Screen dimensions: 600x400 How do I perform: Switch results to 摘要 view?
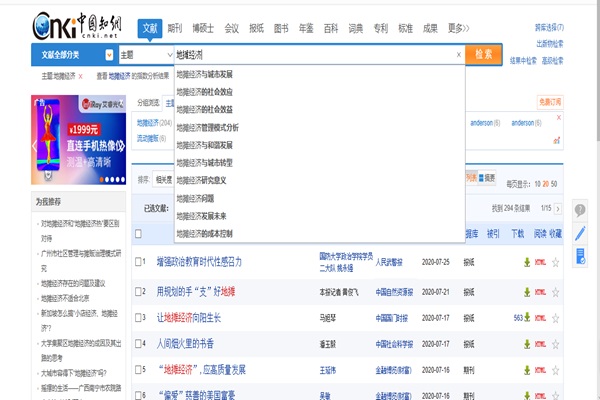click(x=487, y=178)
